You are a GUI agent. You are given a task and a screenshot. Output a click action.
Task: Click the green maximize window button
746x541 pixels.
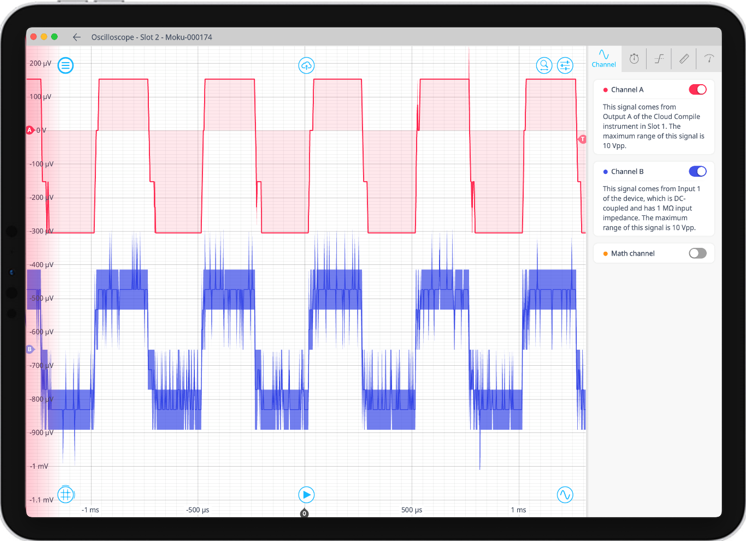[x=54, y=37]
